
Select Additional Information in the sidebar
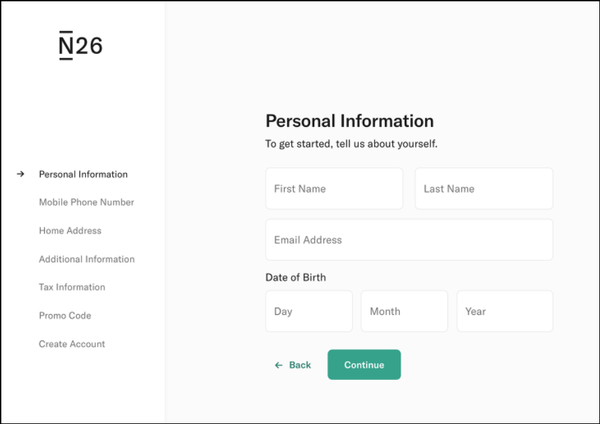coord(86,259)
